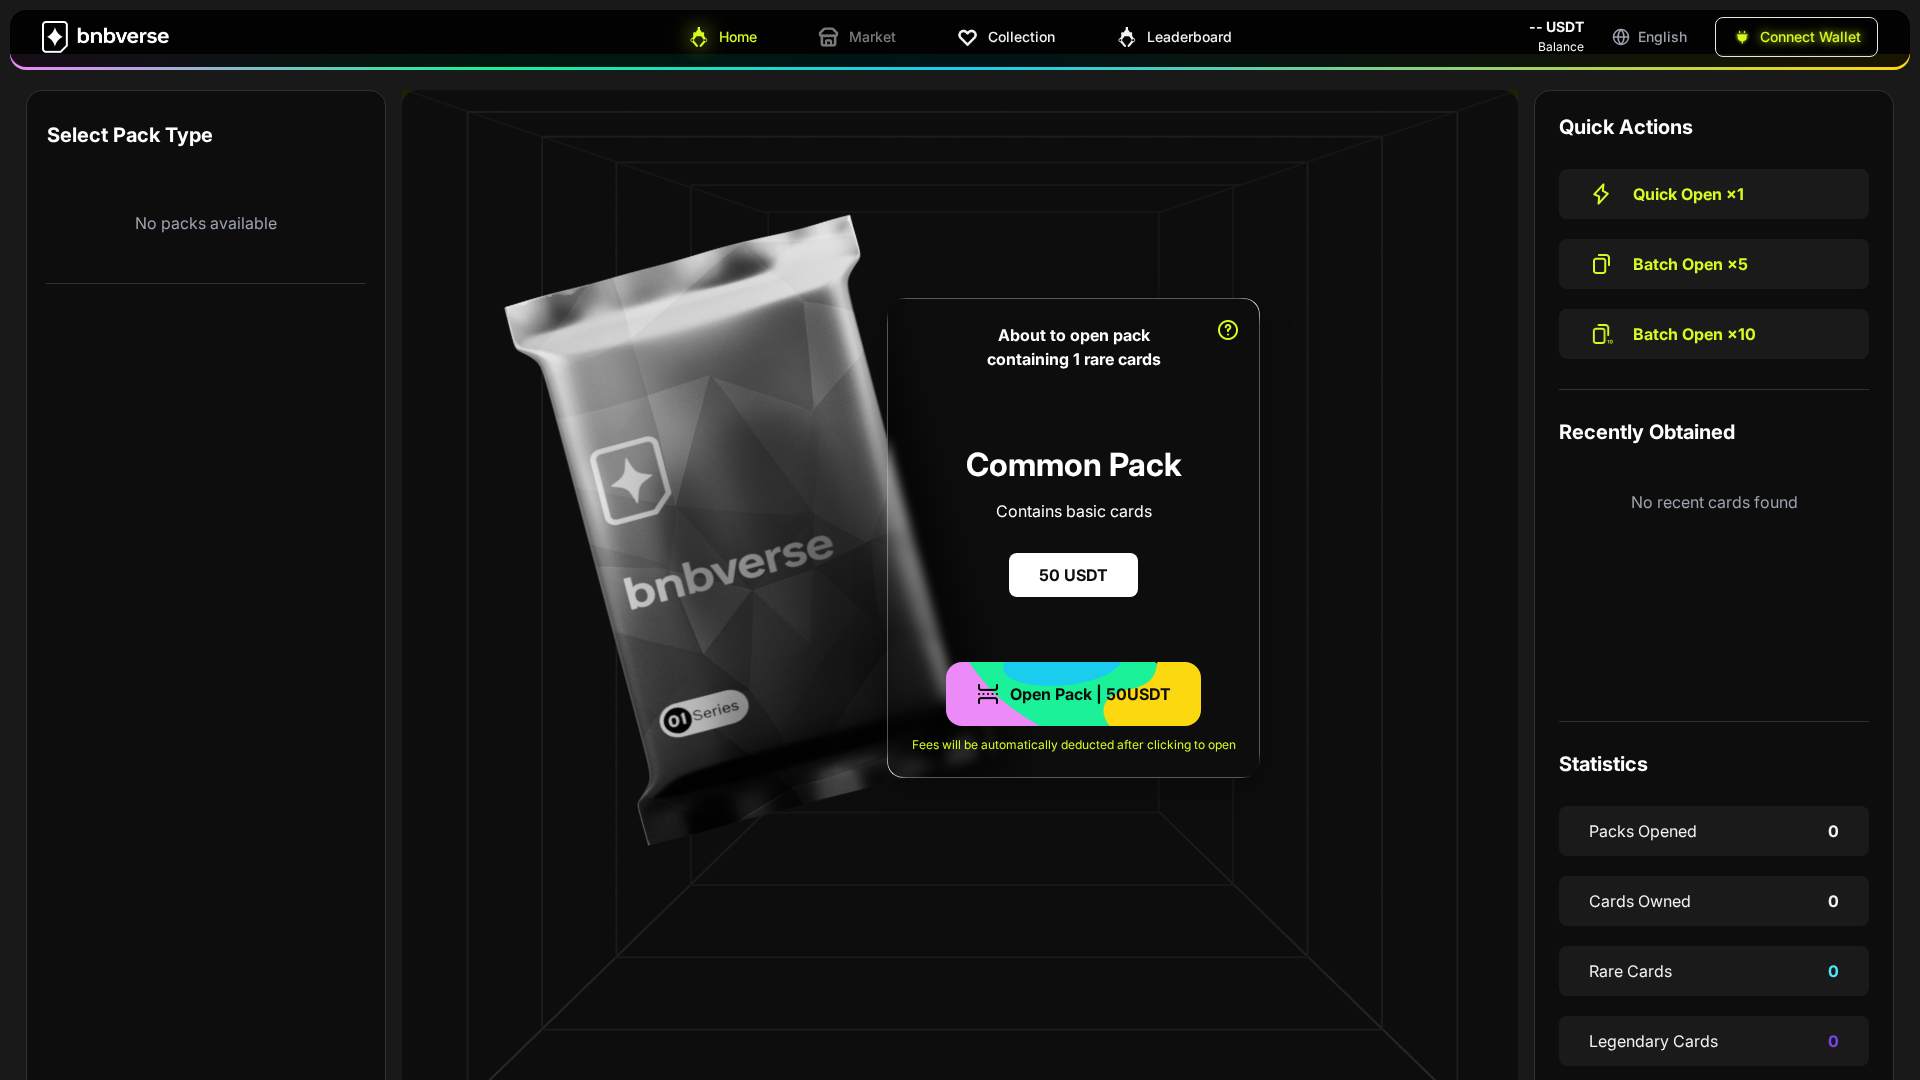Viewport: 1920px width, 1080px height.
Task: Click the Batch Open ×5 button
Action: click(x=1714, y=264)
